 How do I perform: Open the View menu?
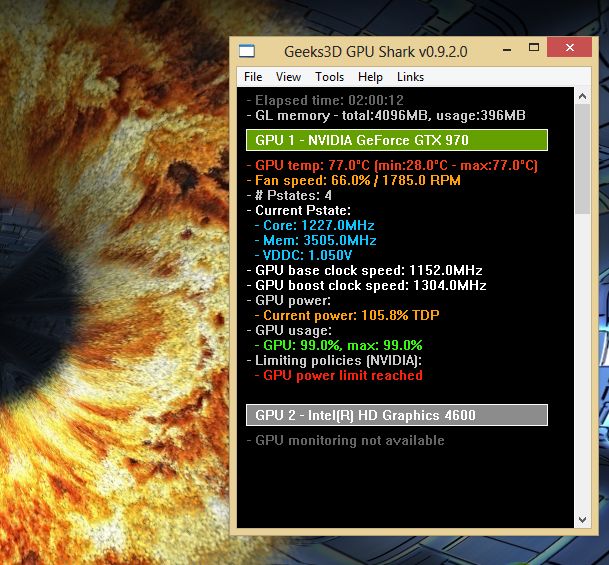coord(288,77)
